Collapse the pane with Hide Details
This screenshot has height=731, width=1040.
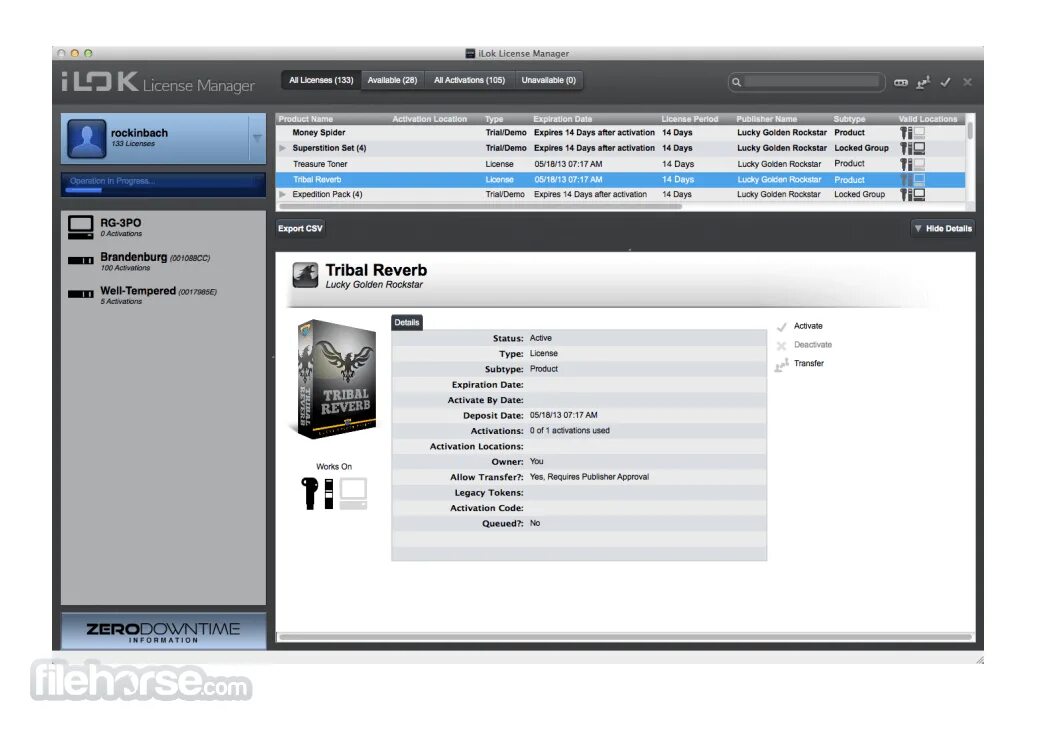click(x=942, y=228)
